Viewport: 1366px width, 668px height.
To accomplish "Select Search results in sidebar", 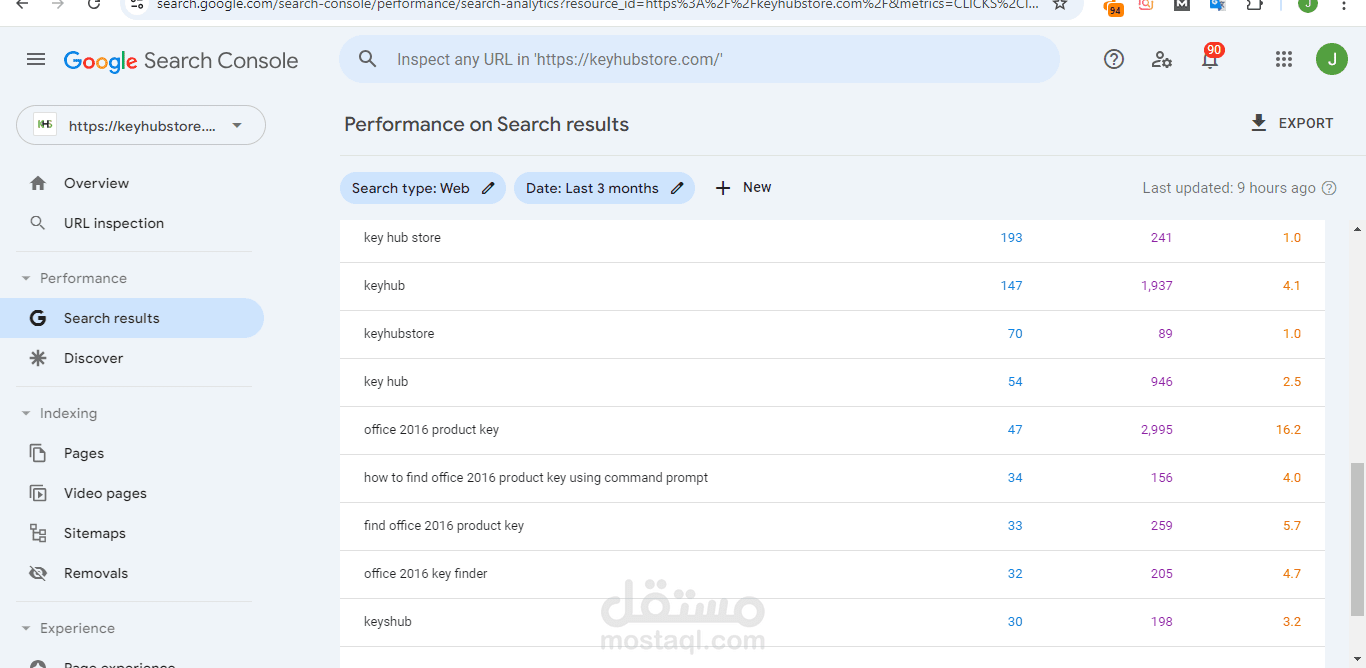I will [132, 318].
